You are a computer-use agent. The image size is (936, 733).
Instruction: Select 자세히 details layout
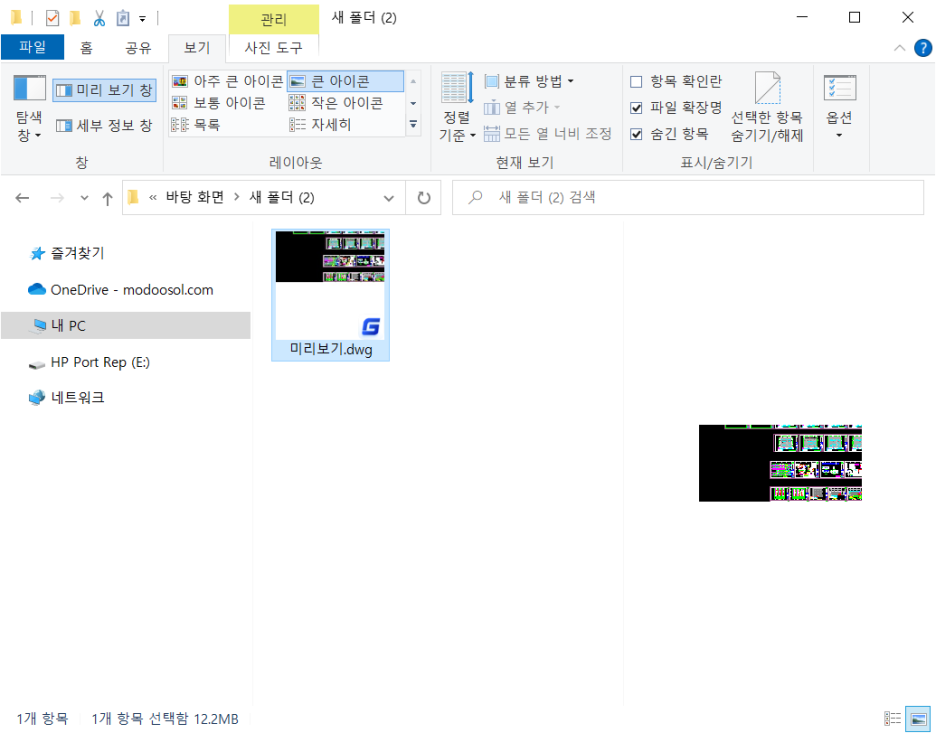321,124
